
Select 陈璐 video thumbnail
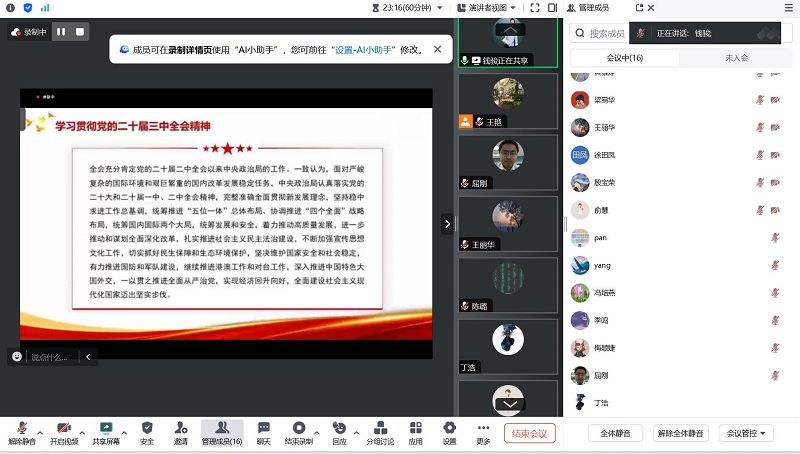508,285
